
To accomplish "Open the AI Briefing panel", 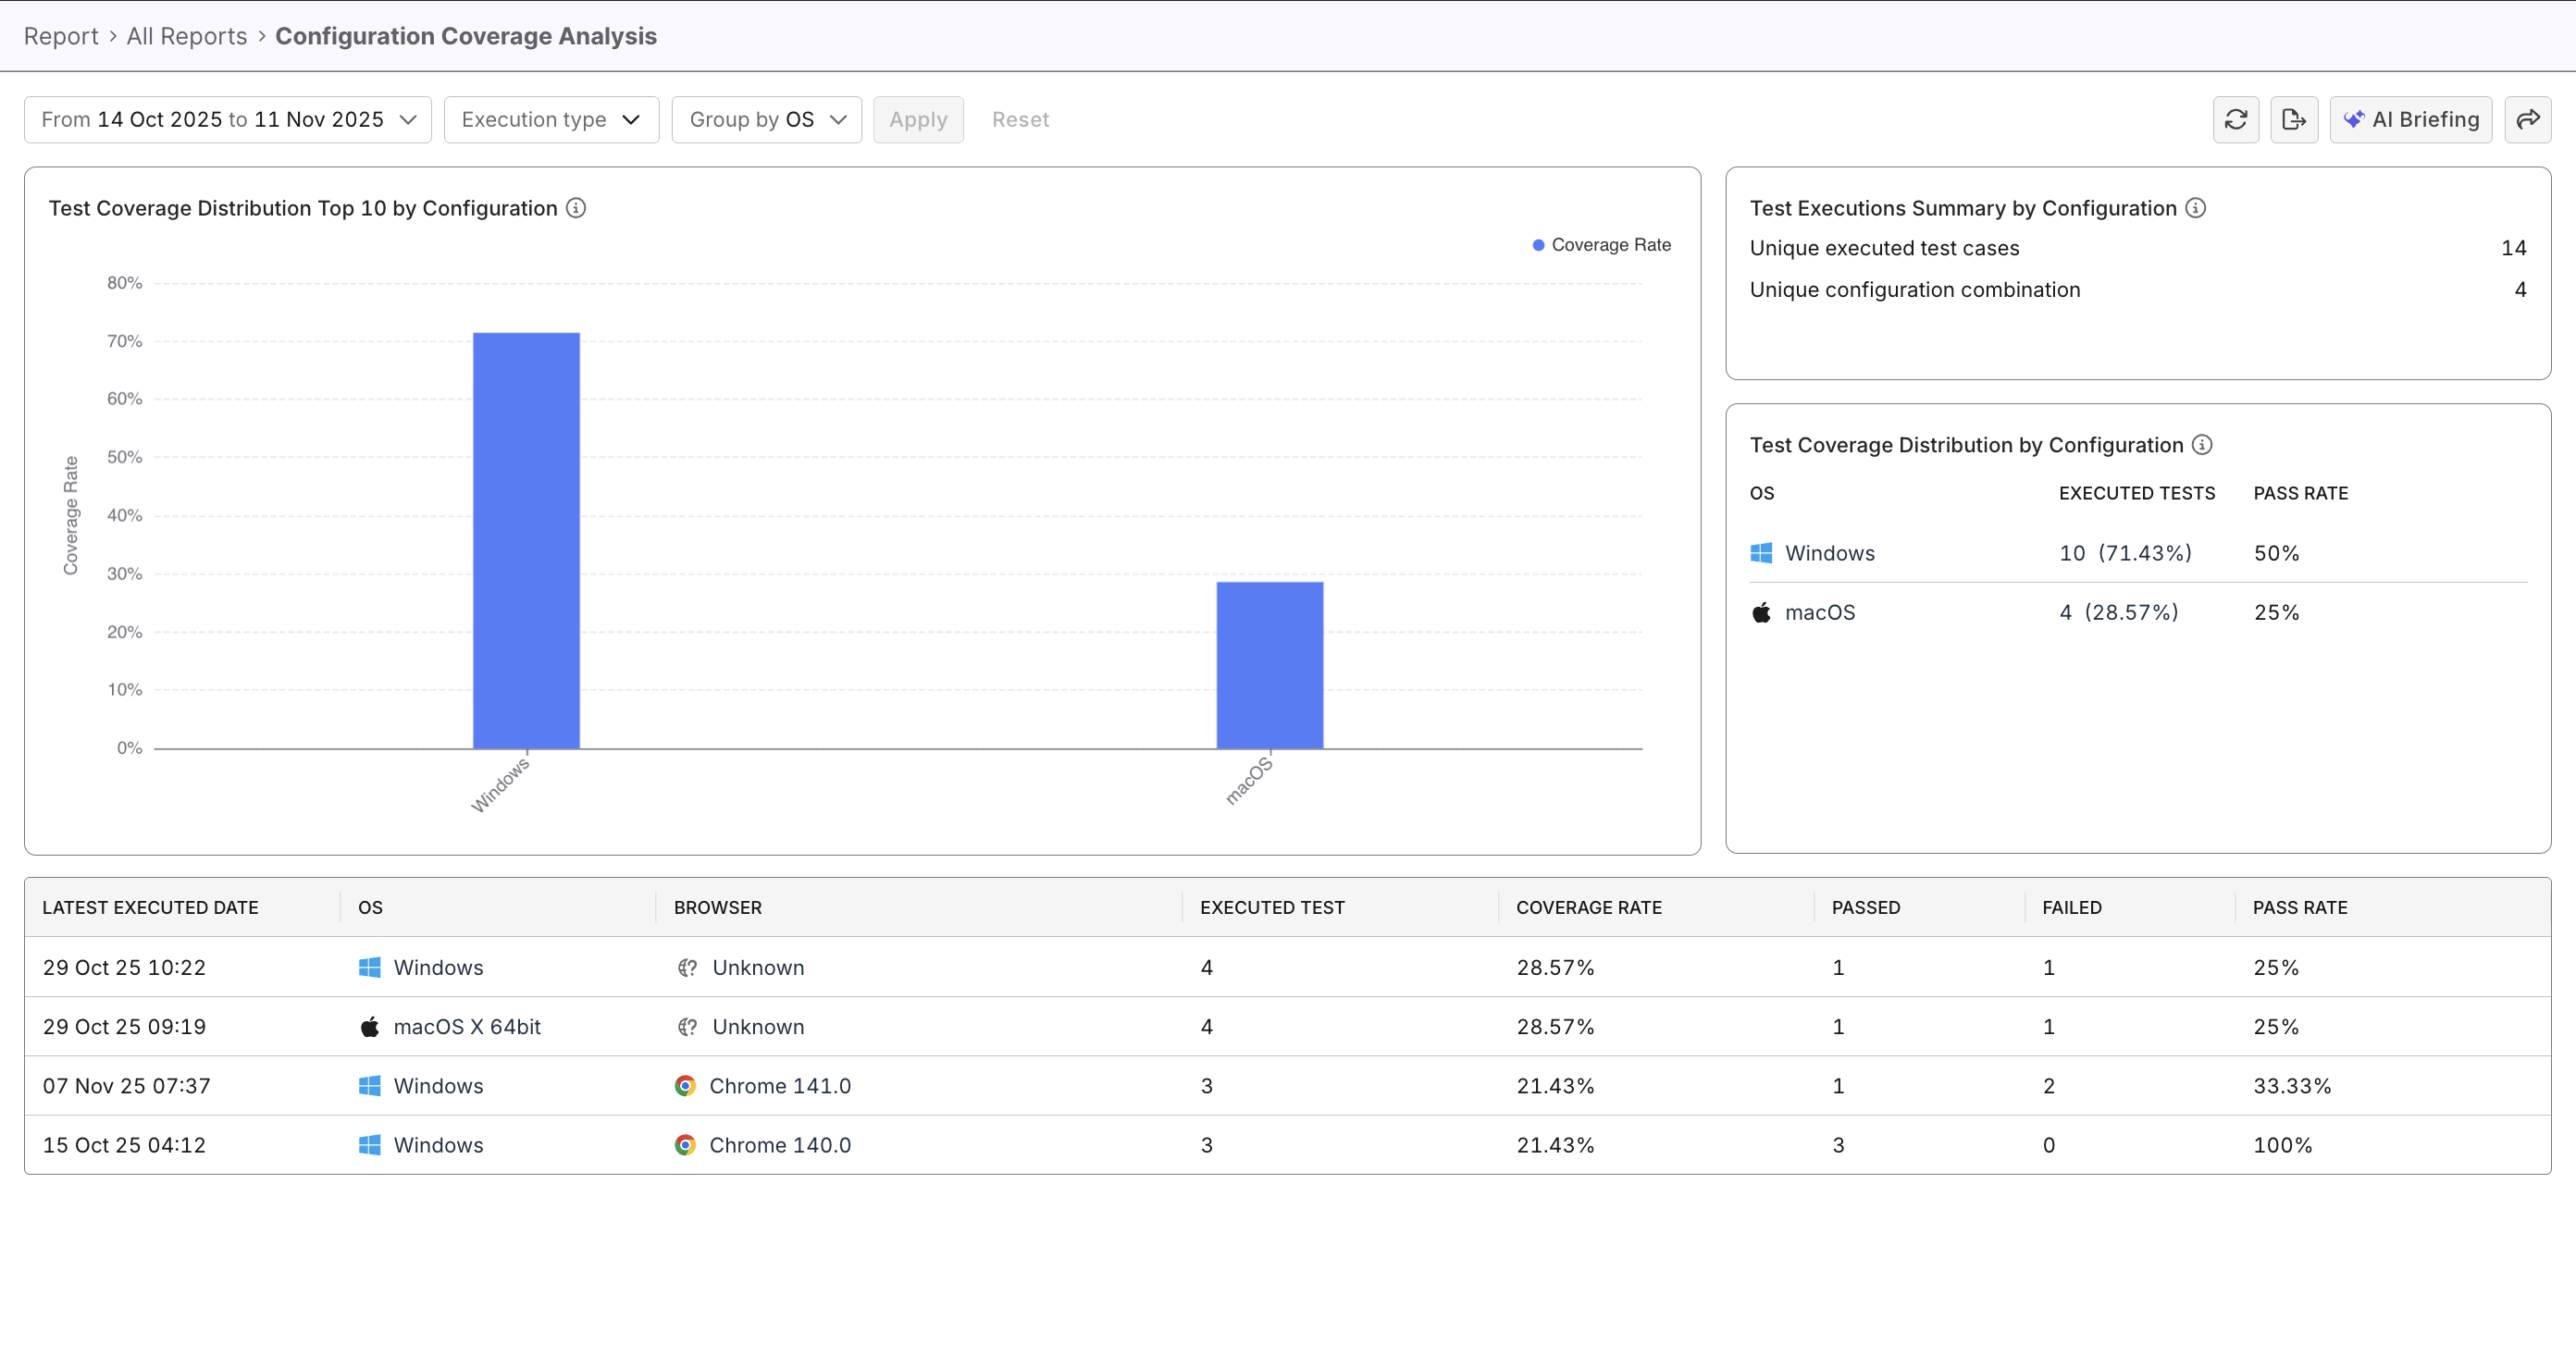I will [x=2411, y=119].
